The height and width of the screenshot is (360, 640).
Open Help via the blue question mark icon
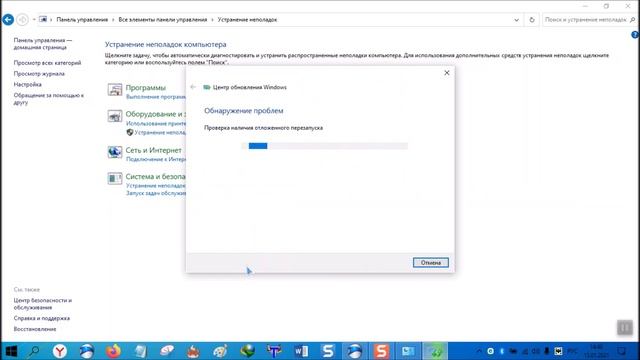(x=635, y=35)
